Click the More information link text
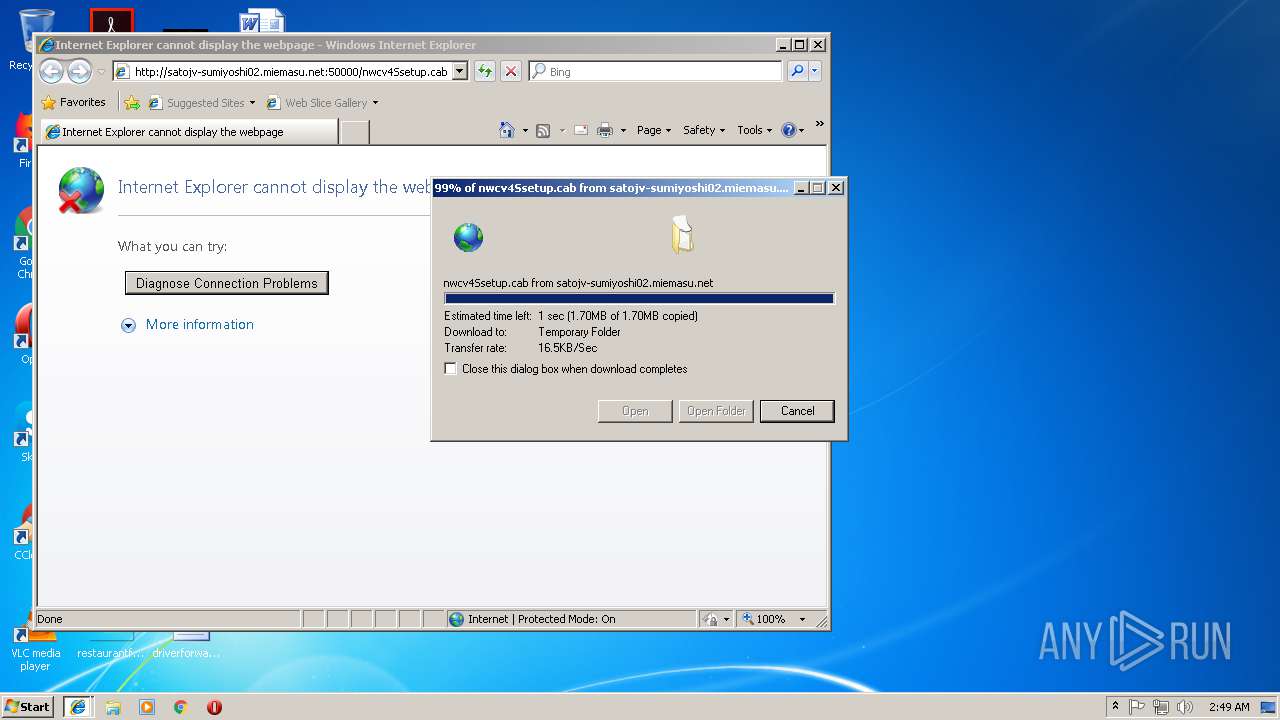 tap(200, 324)
